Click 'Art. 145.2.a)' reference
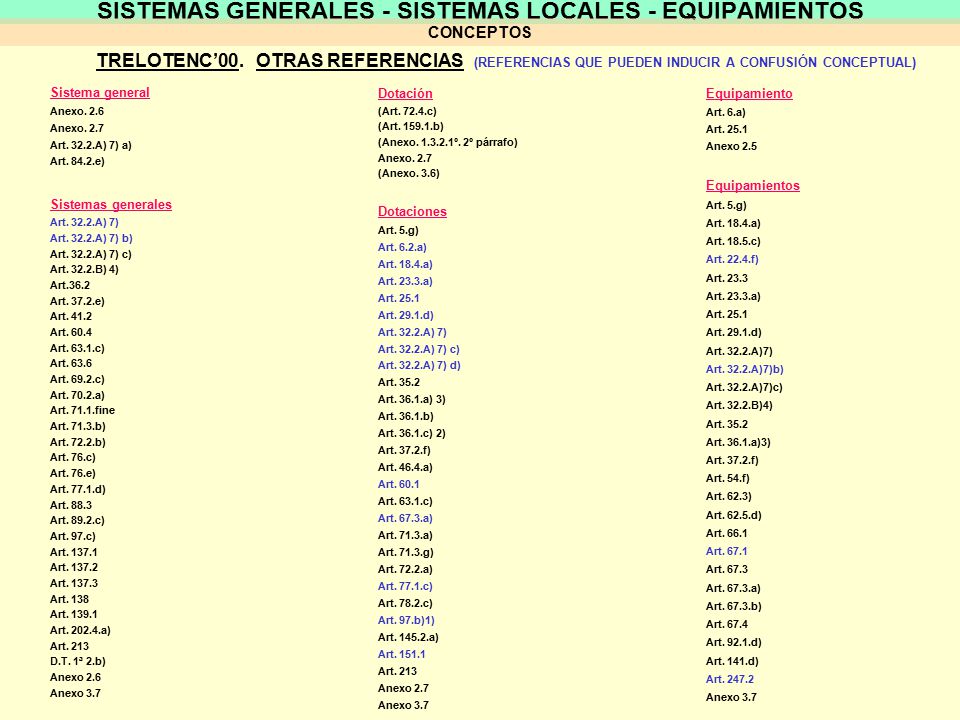960x720 pixels. pyautogui.click(x=408, y=637)
